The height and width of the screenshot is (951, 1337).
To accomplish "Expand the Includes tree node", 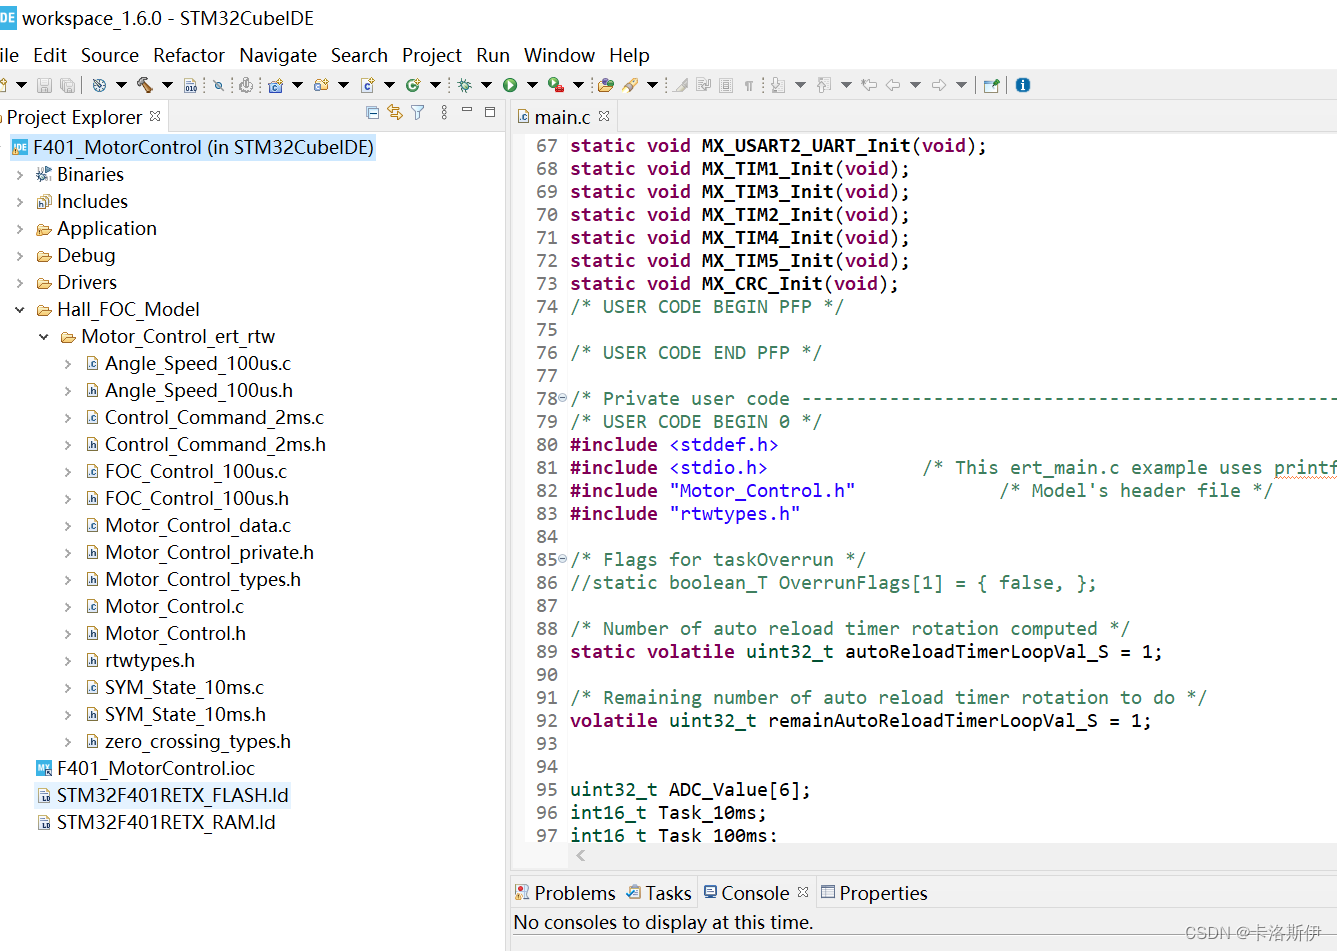I will [x=20, y=202].
